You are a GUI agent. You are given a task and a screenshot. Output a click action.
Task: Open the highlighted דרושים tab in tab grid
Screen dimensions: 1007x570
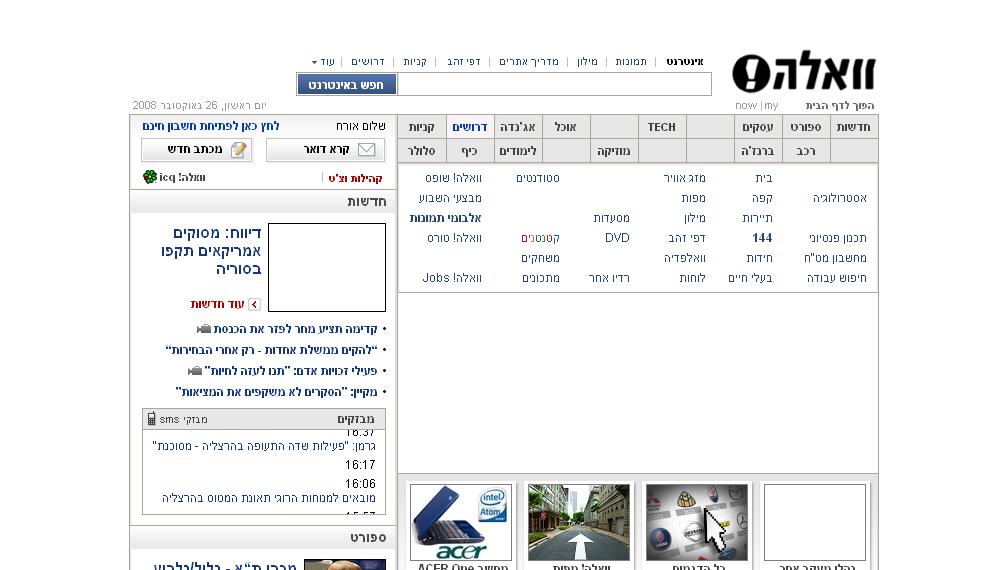(469, 127)
